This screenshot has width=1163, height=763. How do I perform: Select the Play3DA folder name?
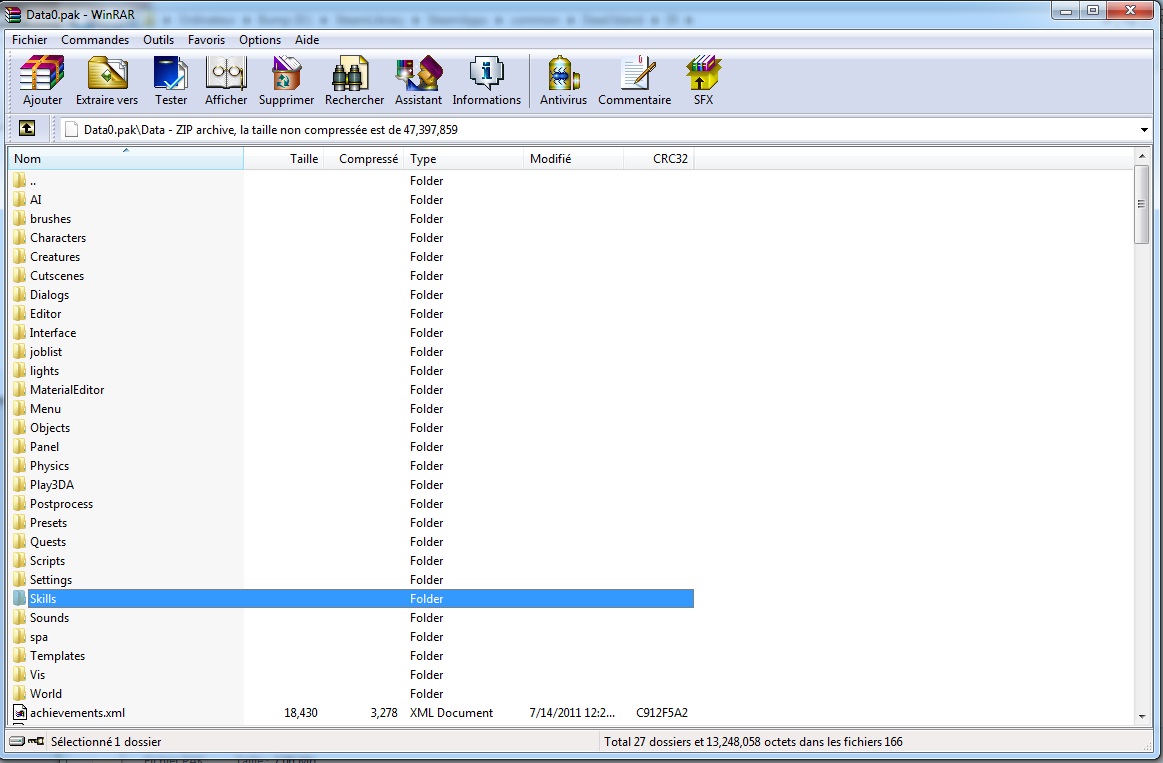tap(52, 485)
